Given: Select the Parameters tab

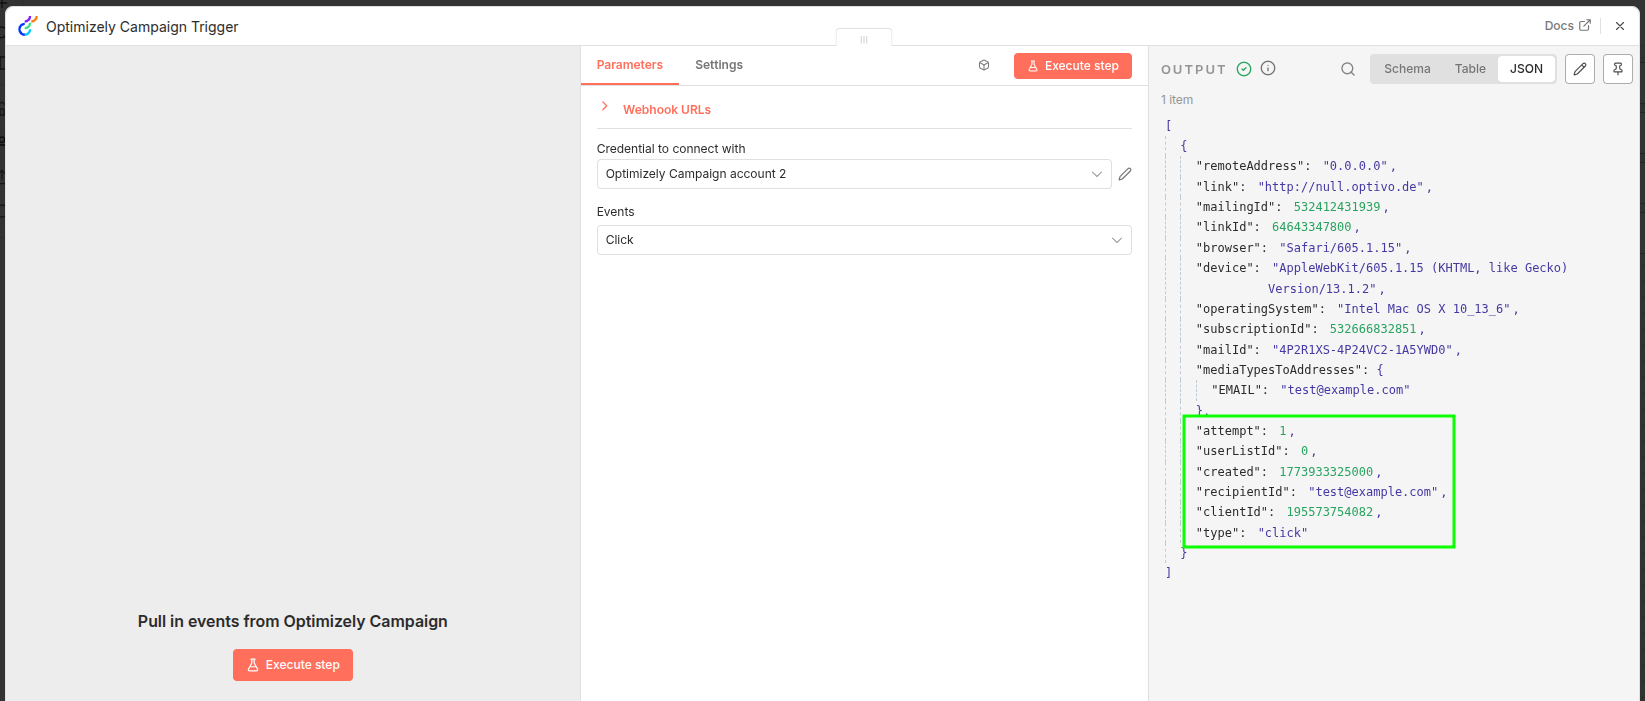Looking at the screenshot, I should (629, 65).
